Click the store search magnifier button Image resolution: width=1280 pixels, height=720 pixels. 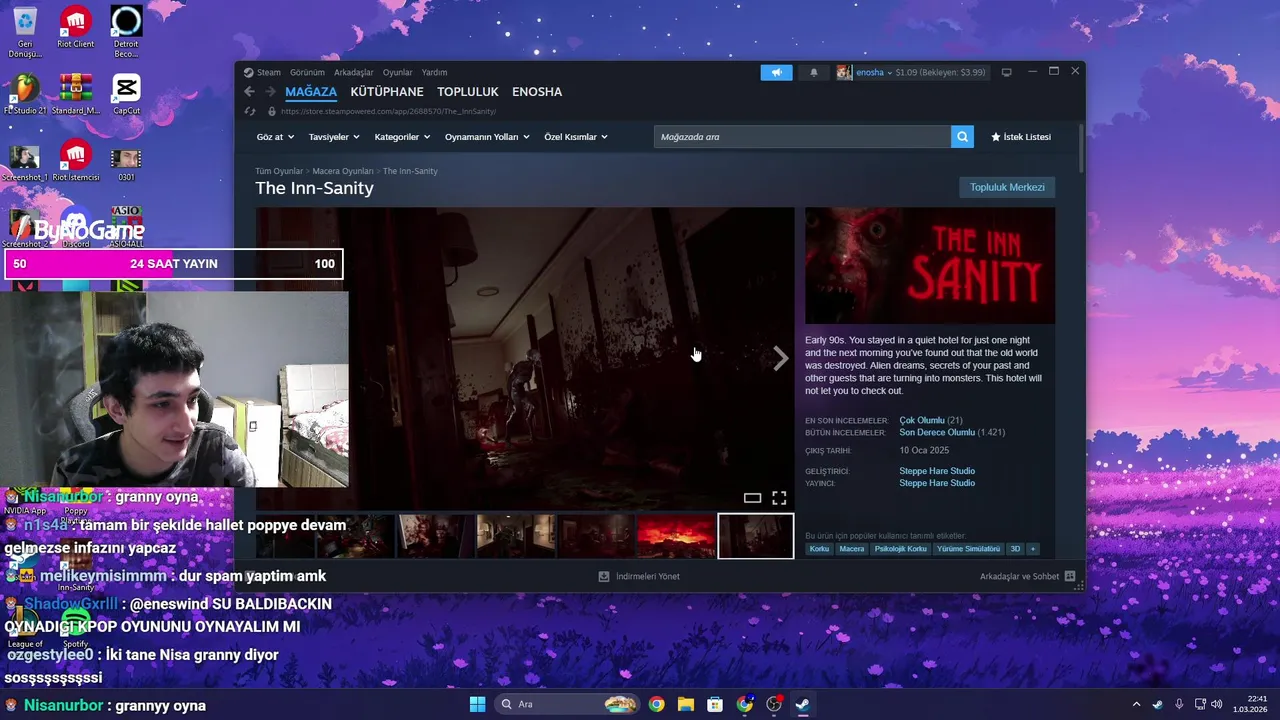pos(962,137)
